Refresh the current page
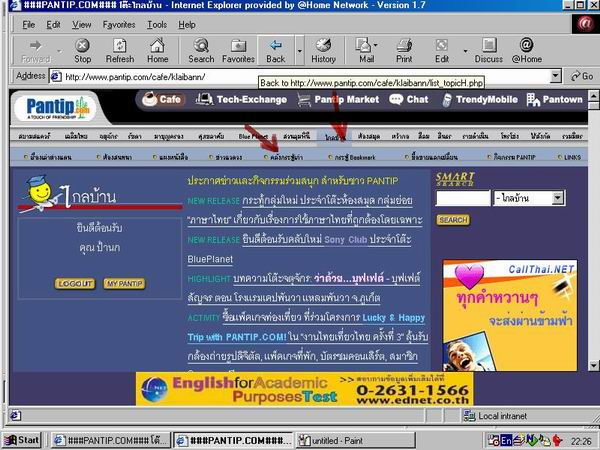 [x=120, y=51]
